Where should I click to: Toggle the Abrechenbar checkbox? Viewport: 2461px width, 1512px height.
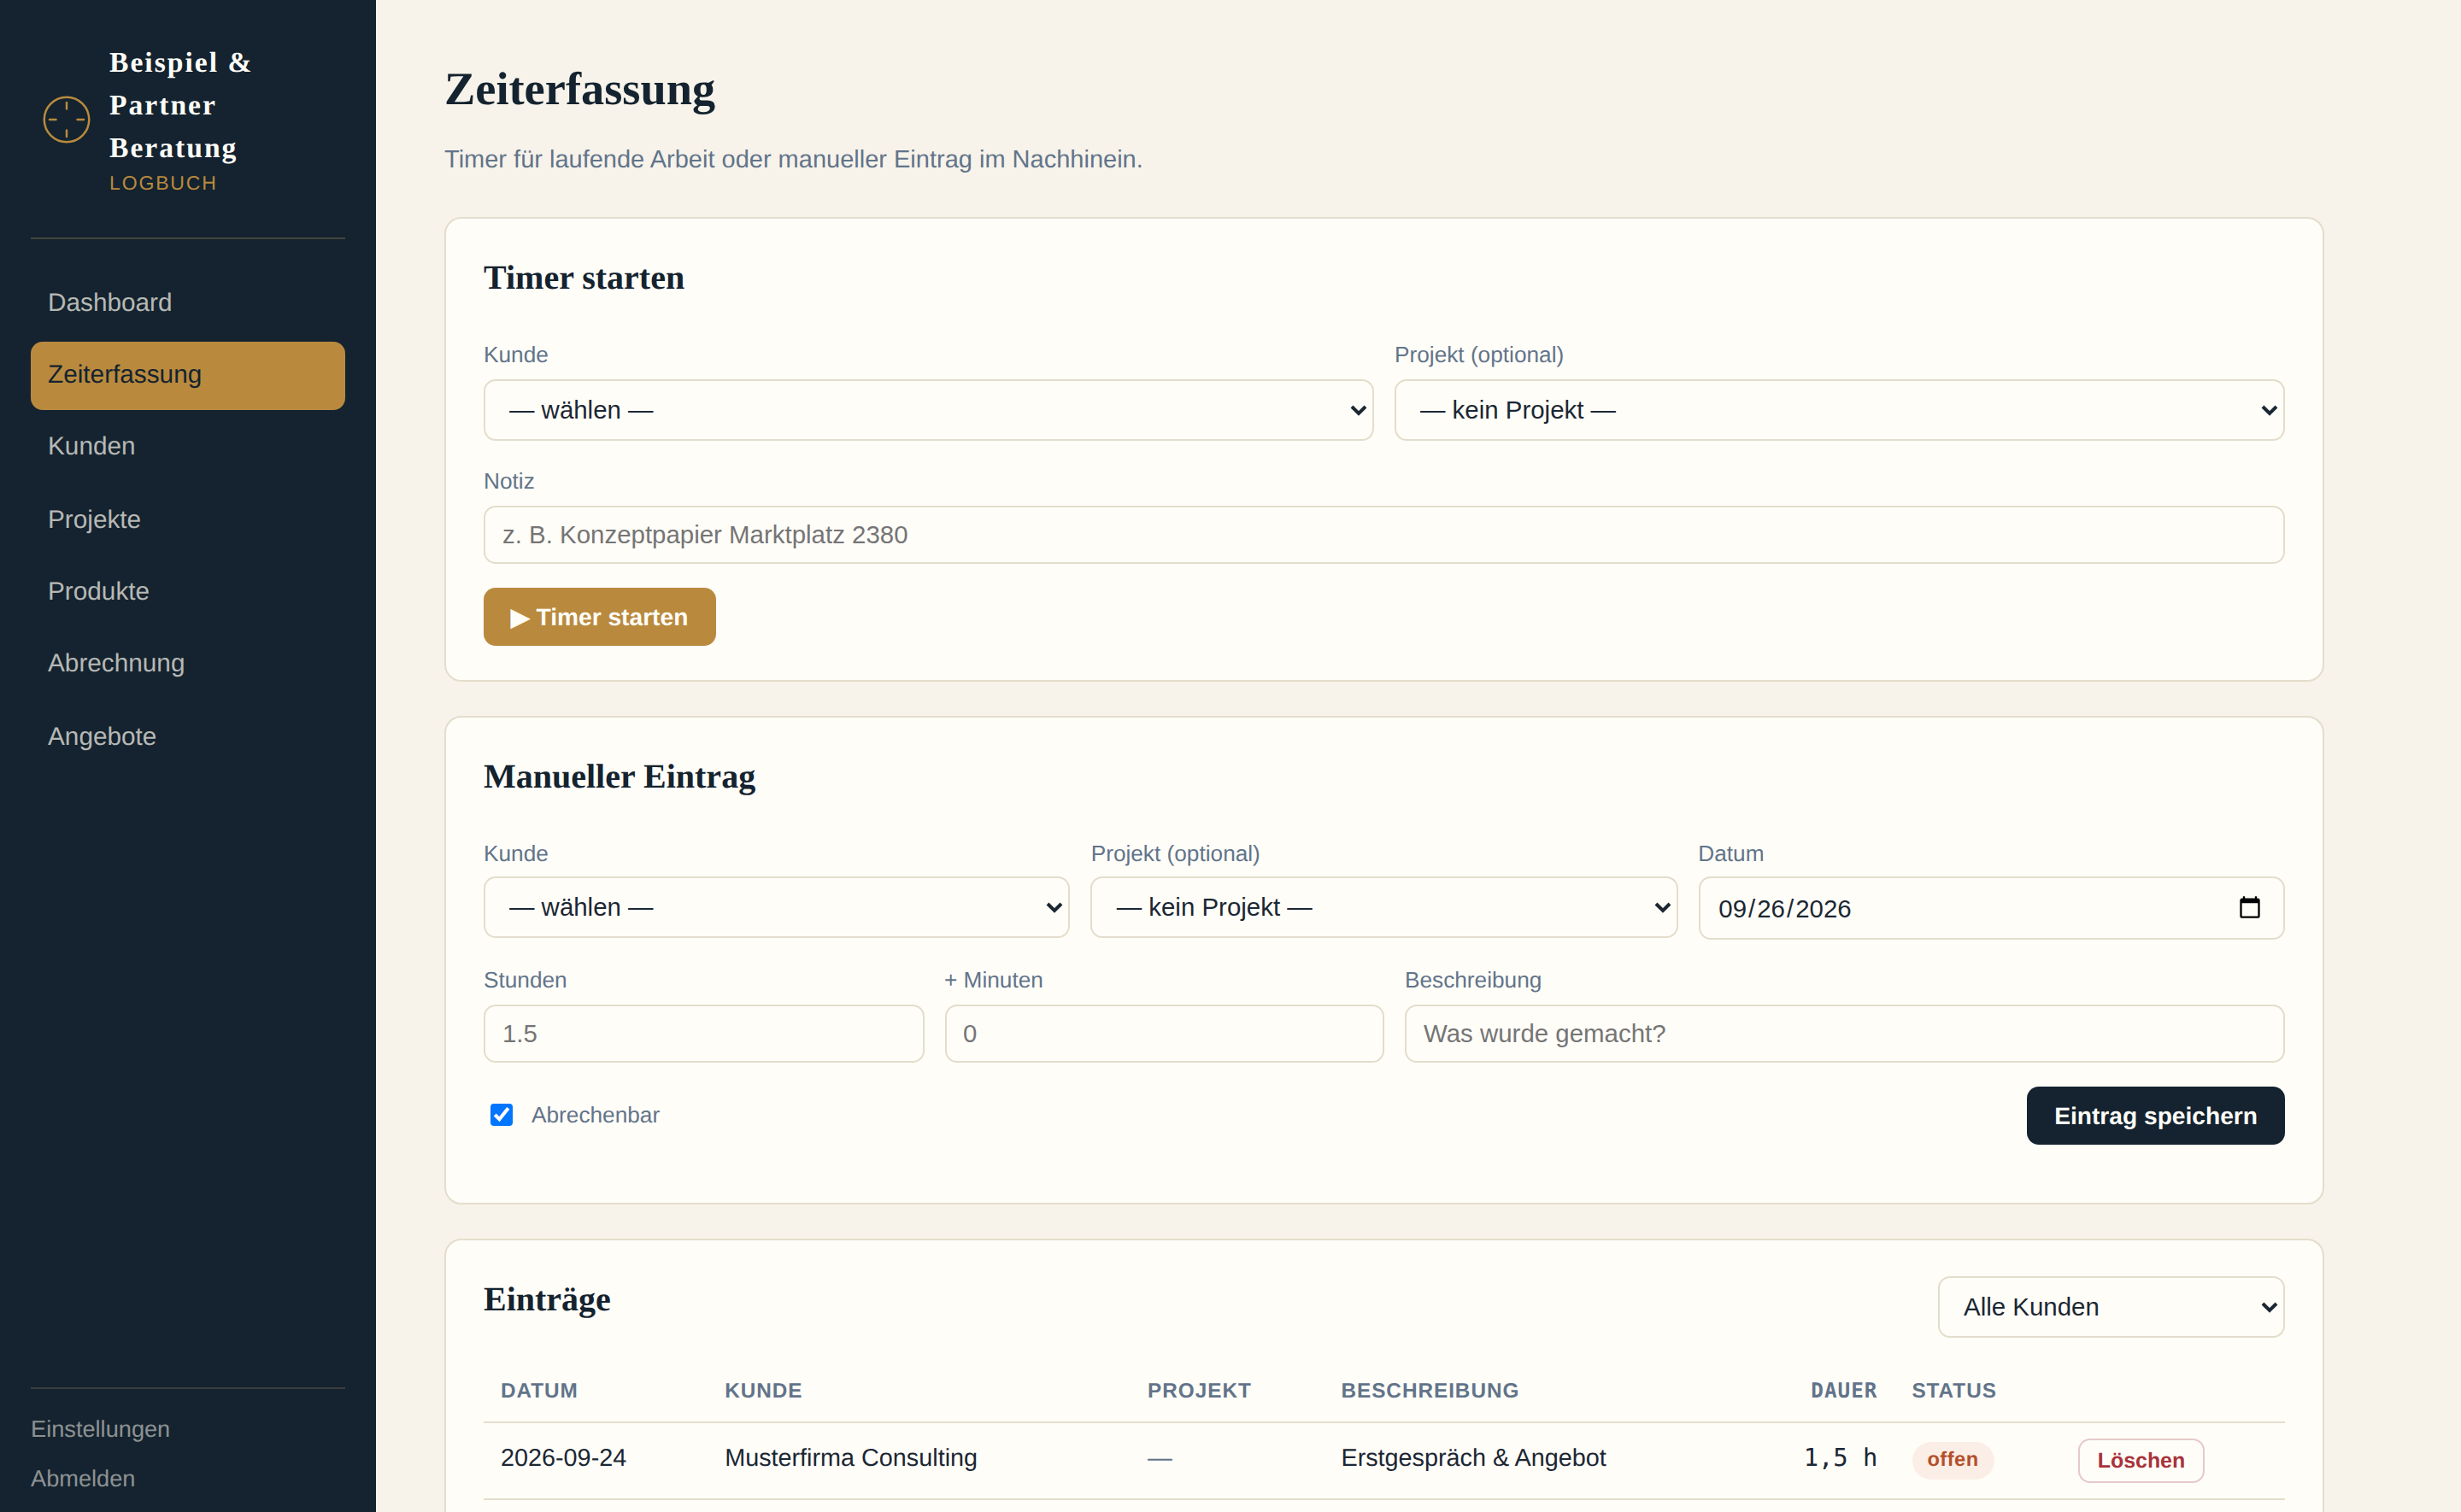pos(501,1114)
